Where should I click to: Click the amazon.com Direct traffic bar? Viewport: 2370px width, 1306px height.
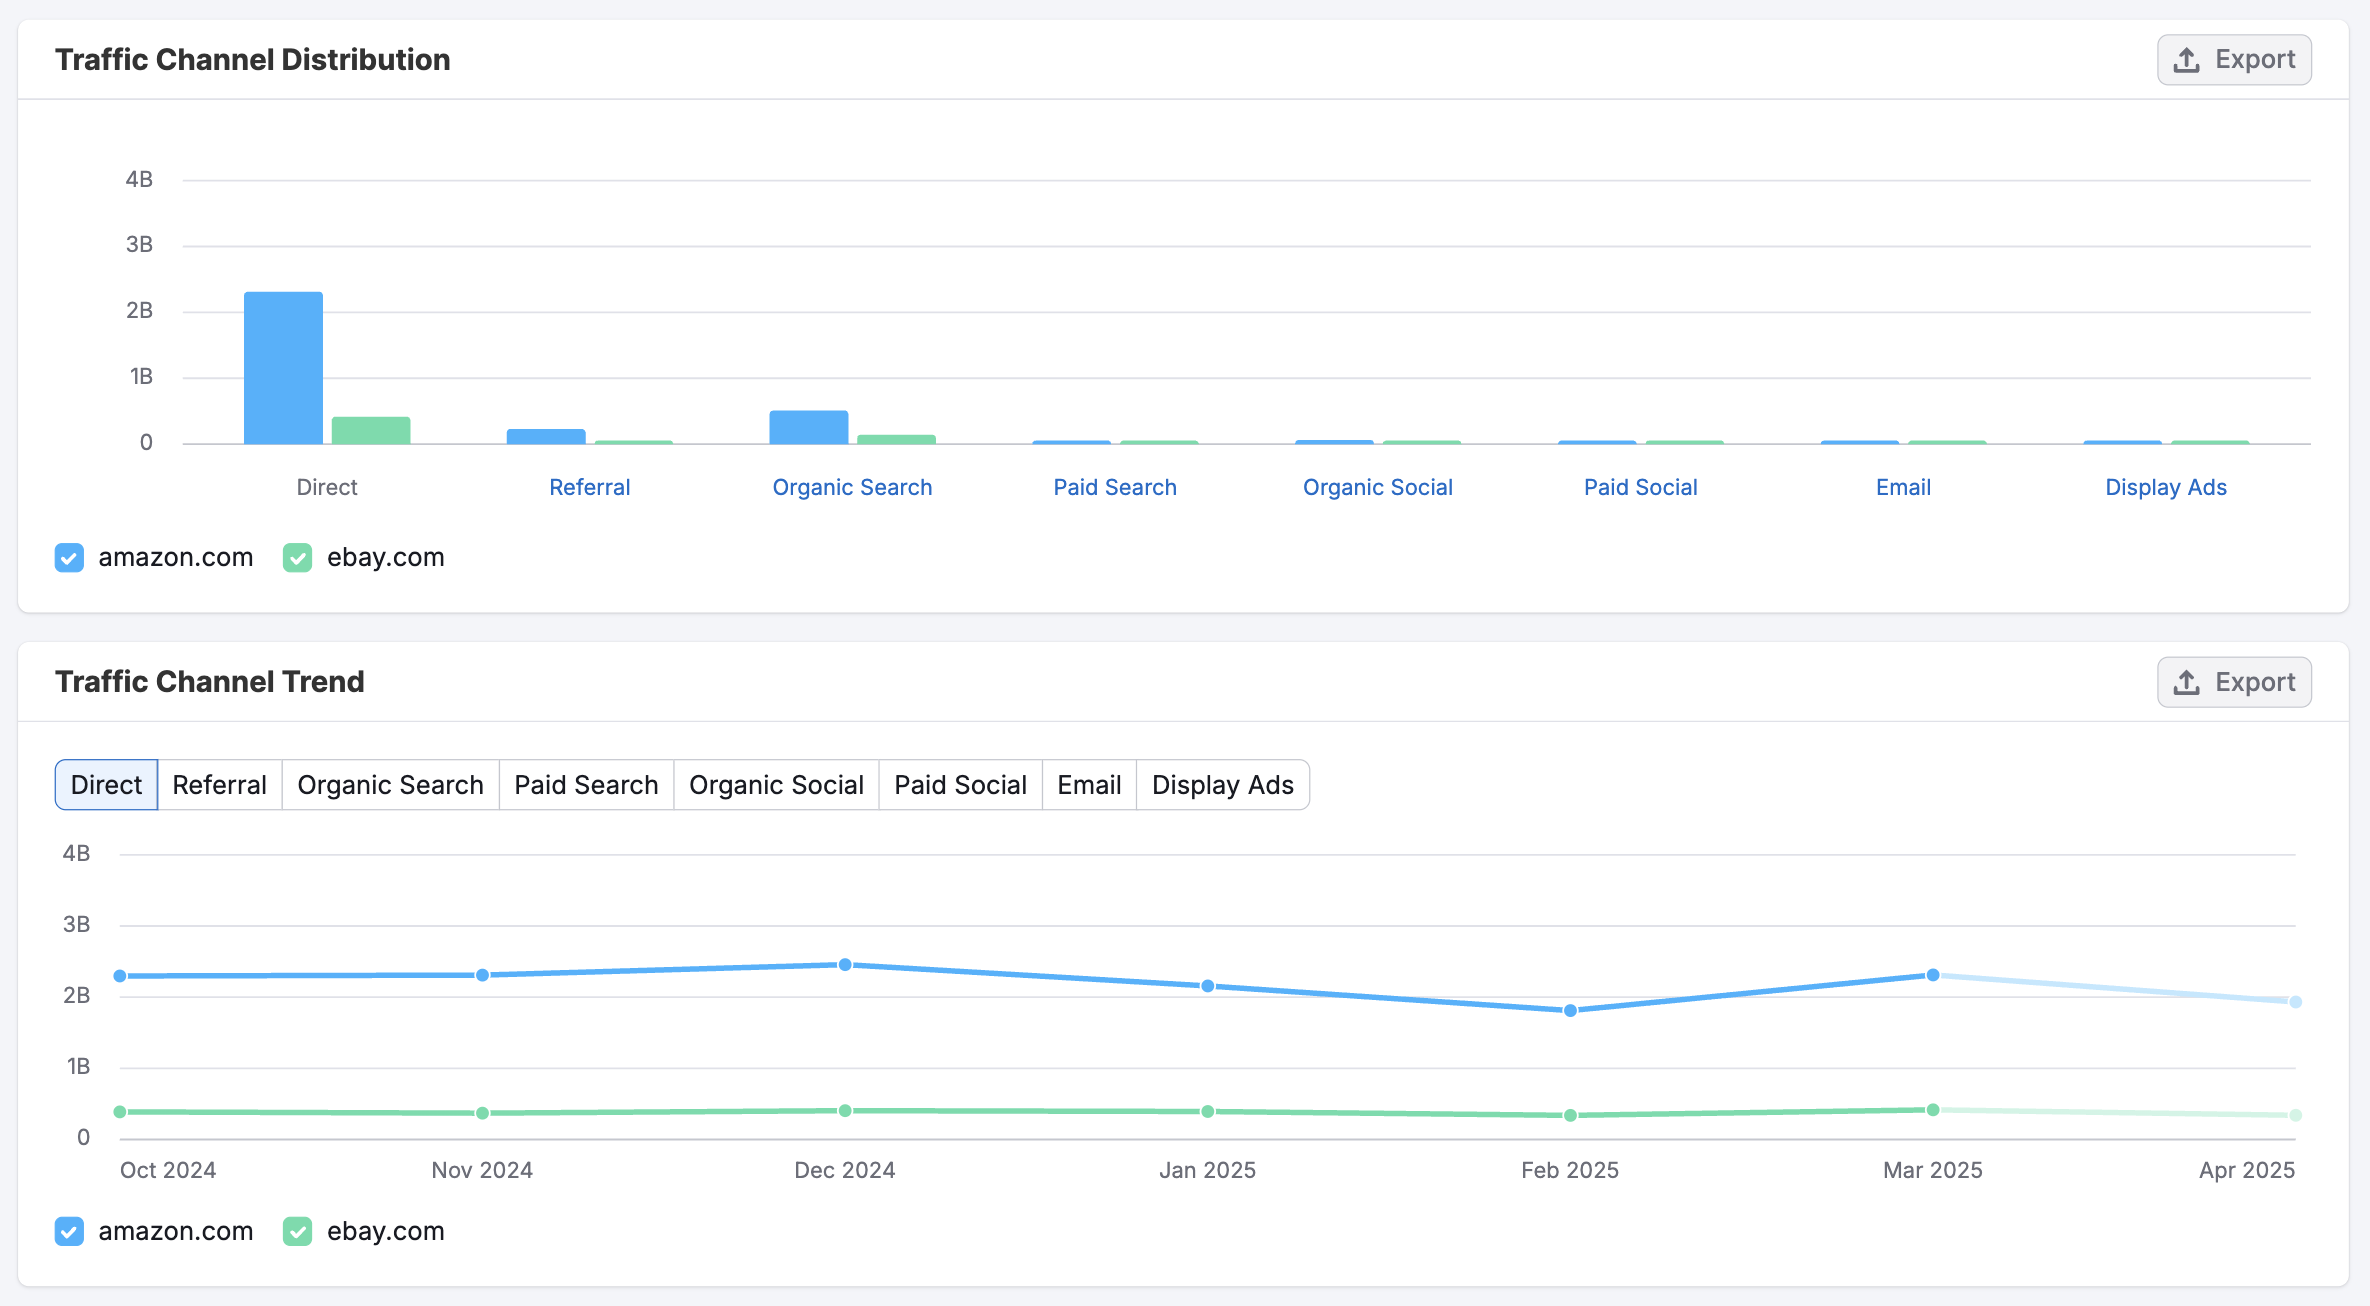pyautogui.click(x=283, y=368)
